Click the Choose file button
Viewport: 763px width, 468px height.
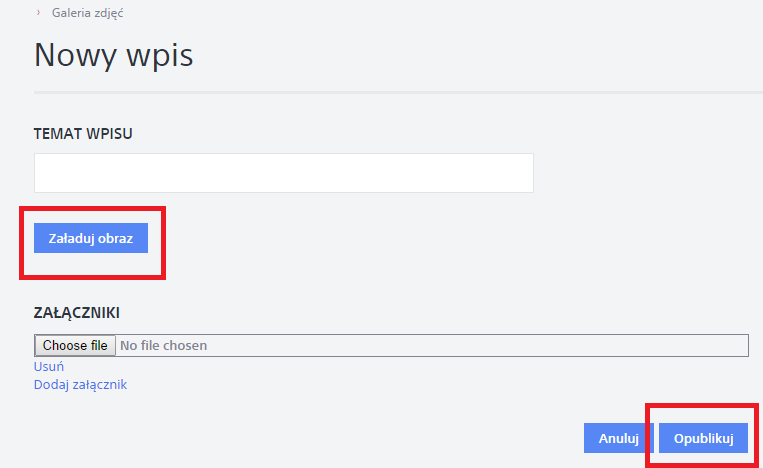coord(75,346)
